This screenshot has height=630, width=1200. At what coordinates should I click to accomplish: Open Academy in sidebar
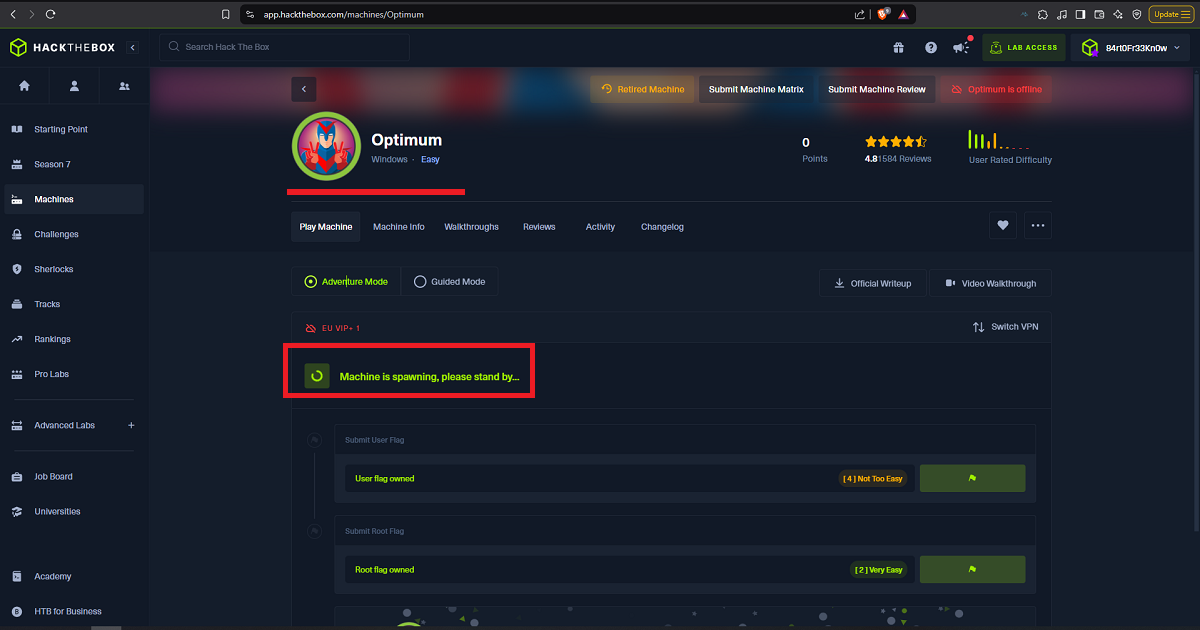74,576
